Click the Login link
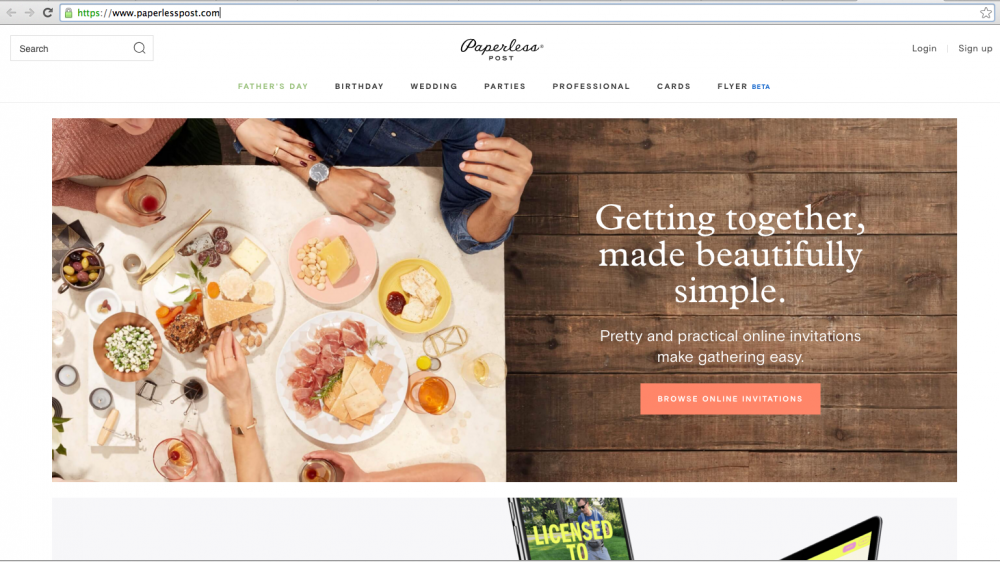The height and width of the screenshot is (562, 1000). 924,48
